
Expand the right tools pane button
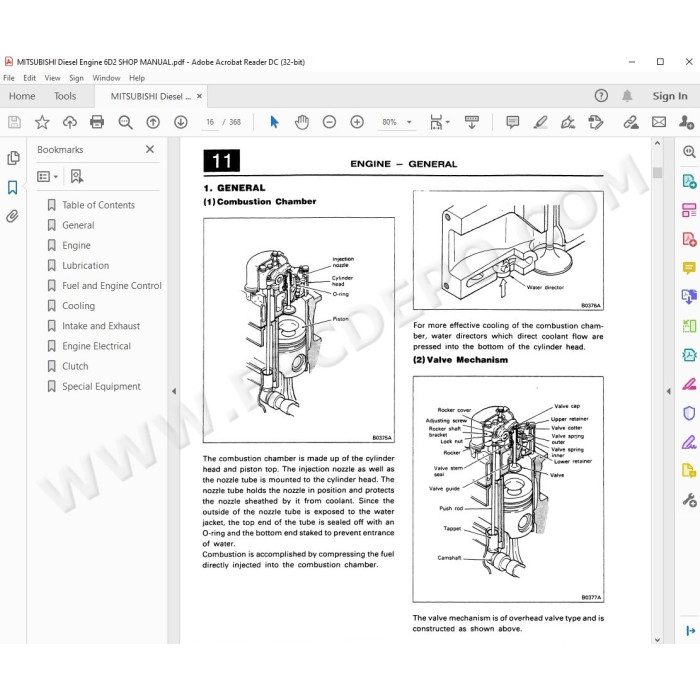[x=690, y=631]
